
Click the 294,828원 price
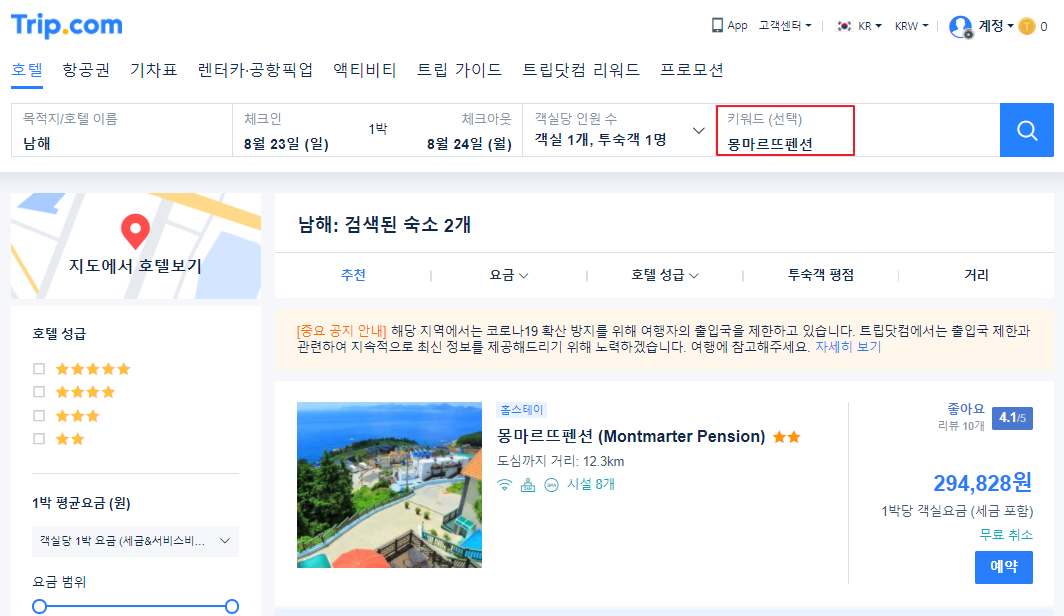983,483
